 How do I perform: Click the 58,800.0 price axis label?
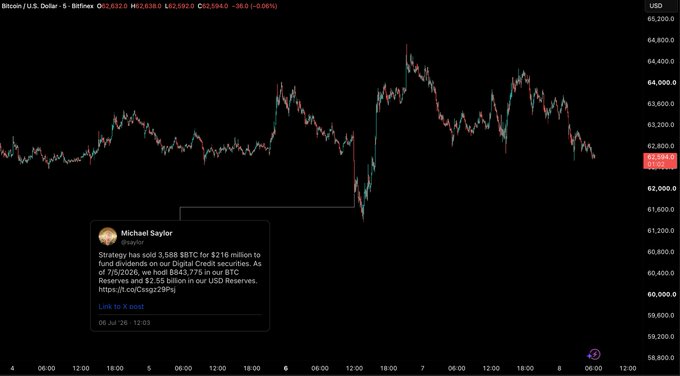[661, 358]
